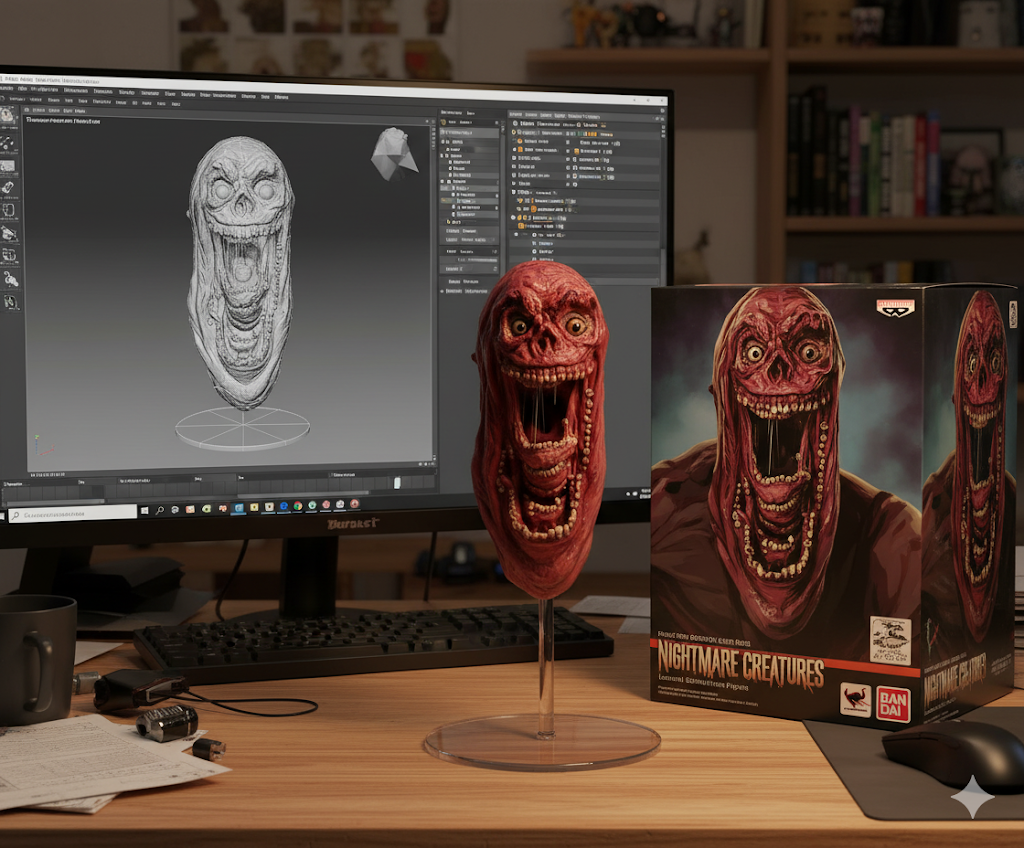Click the white navigation head in viewport corner
This screenshot has height=848, width=1024.
(x=393, y=154)
